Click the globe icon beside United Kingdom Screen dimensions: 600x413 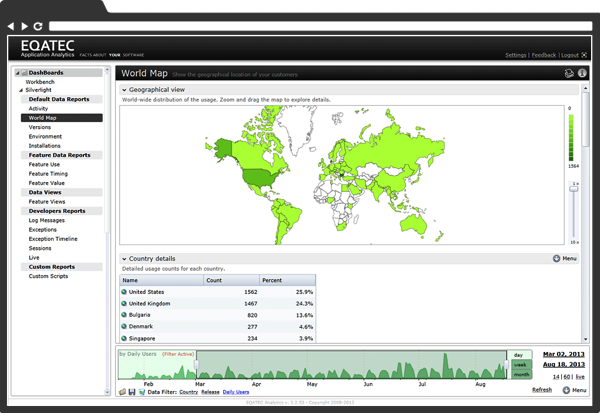click(124, 303)
